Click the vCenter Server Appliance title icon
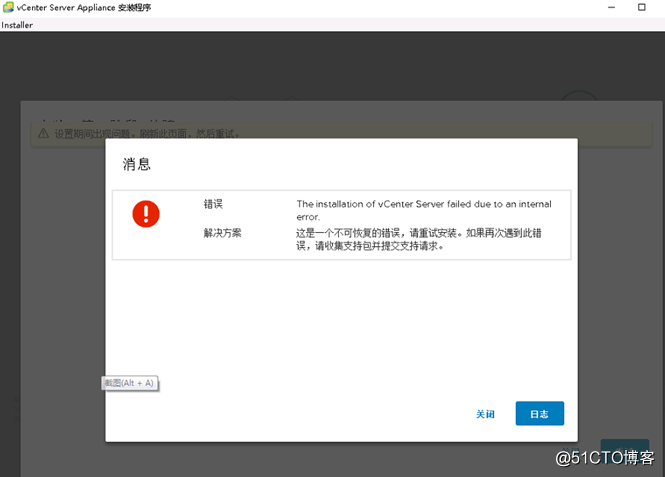 tap(8, 7)
